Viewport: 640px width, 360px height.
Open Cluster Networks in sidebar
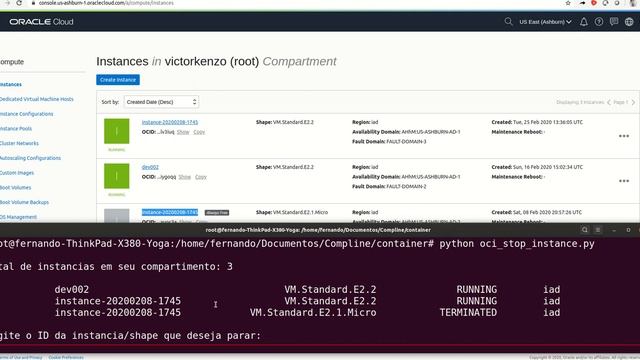19,143
